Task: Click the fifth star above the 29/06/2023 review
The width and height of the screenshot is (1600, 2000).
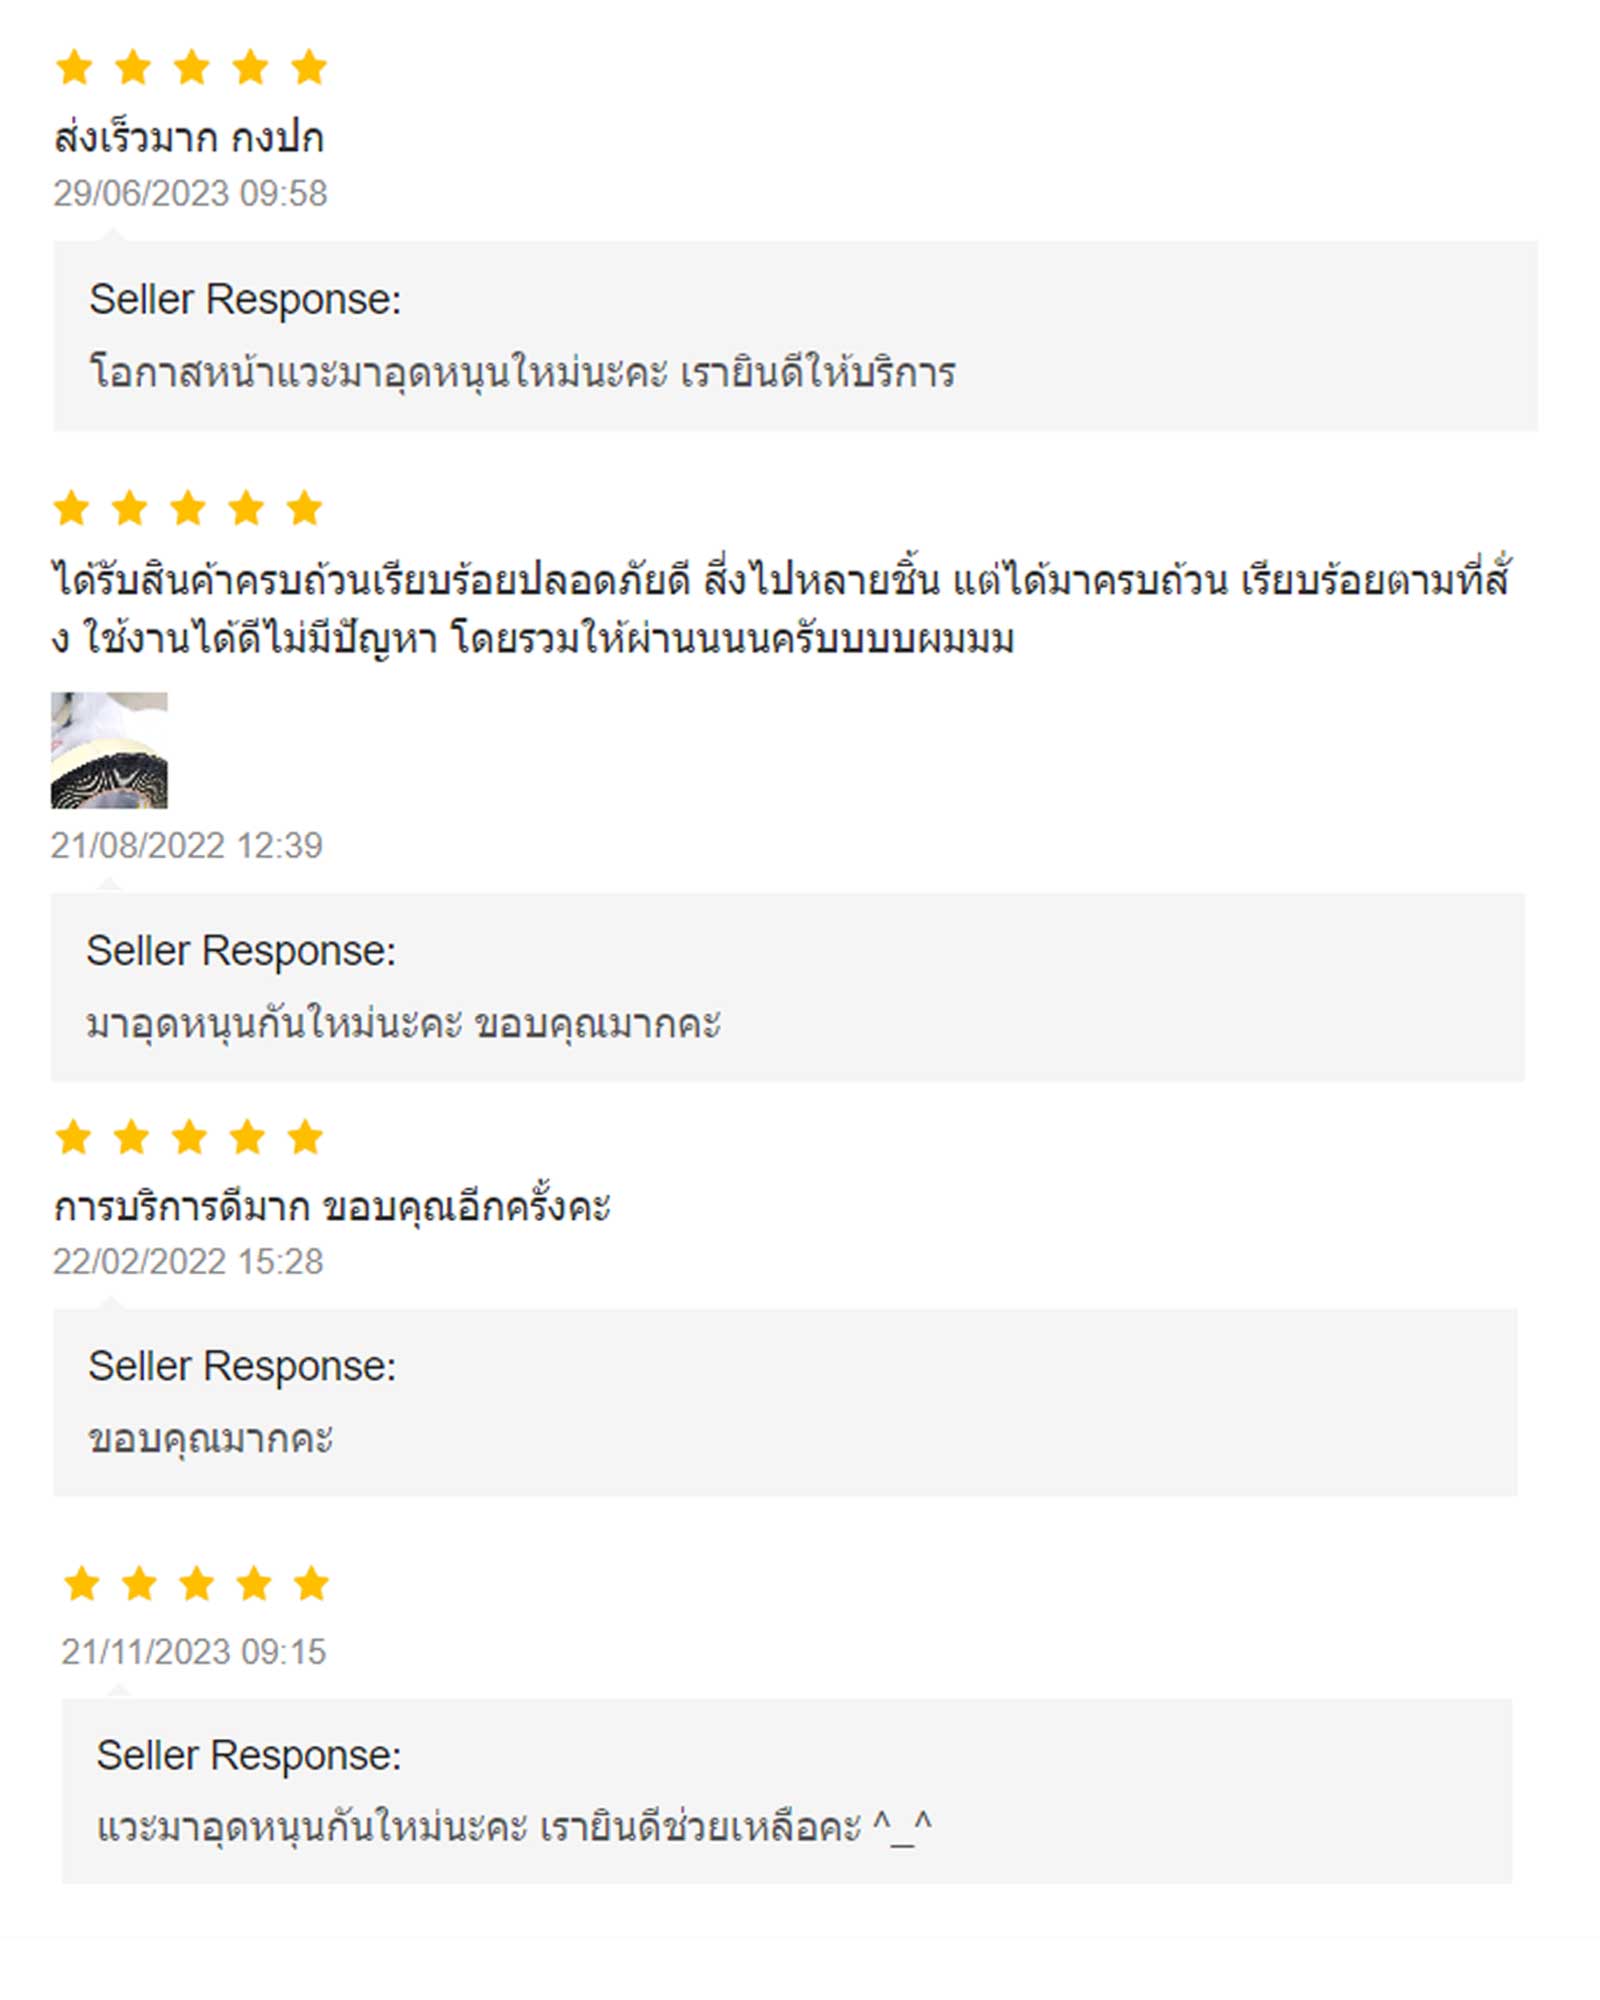Action: pyautogui.click(x=309, y=68)
